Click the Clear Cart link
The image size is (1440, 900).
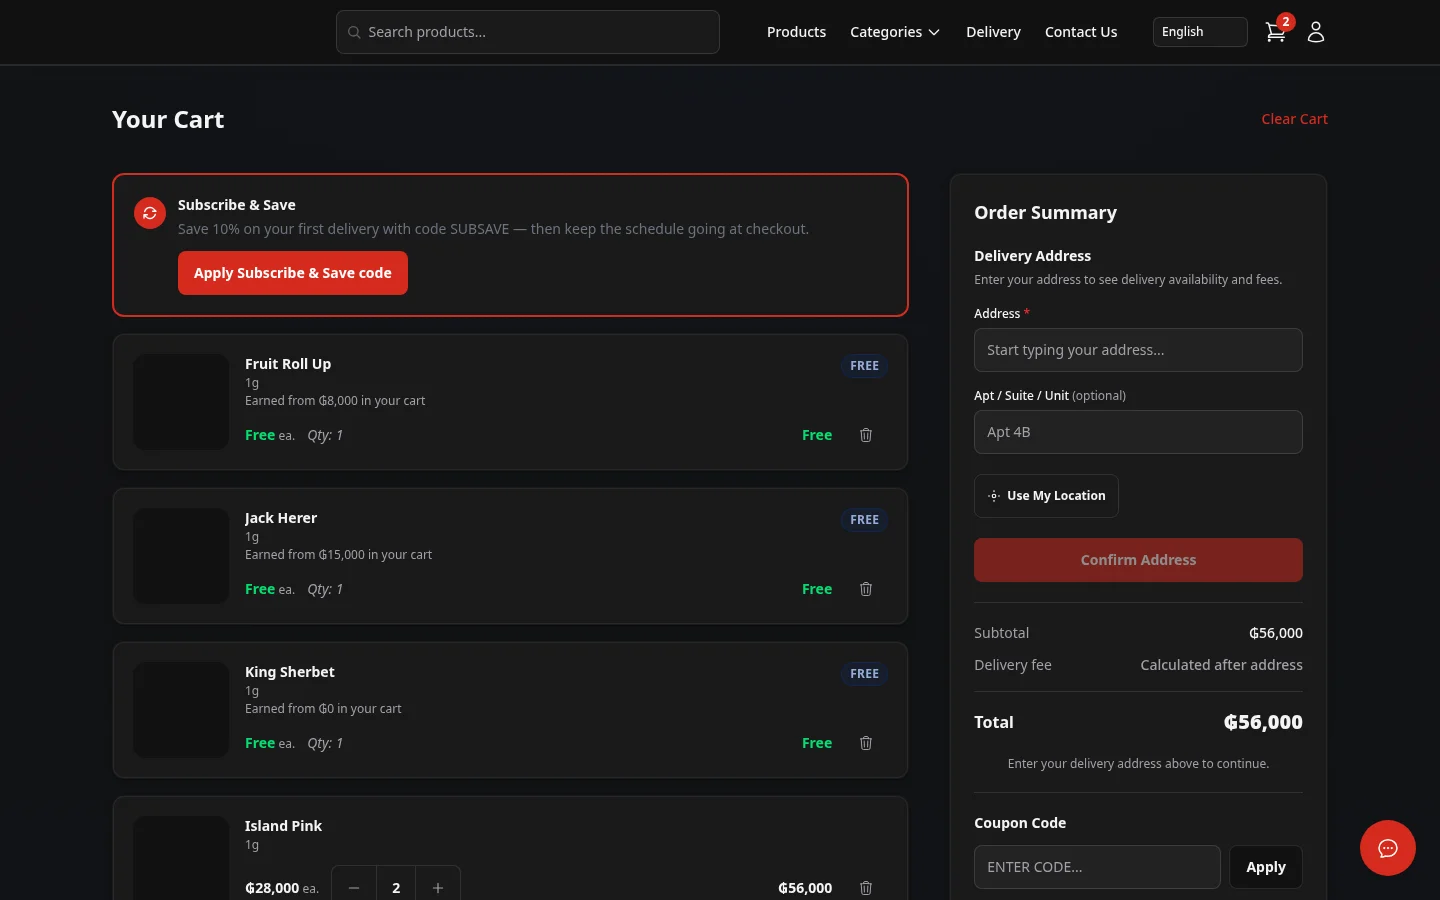pos(1294,119)
